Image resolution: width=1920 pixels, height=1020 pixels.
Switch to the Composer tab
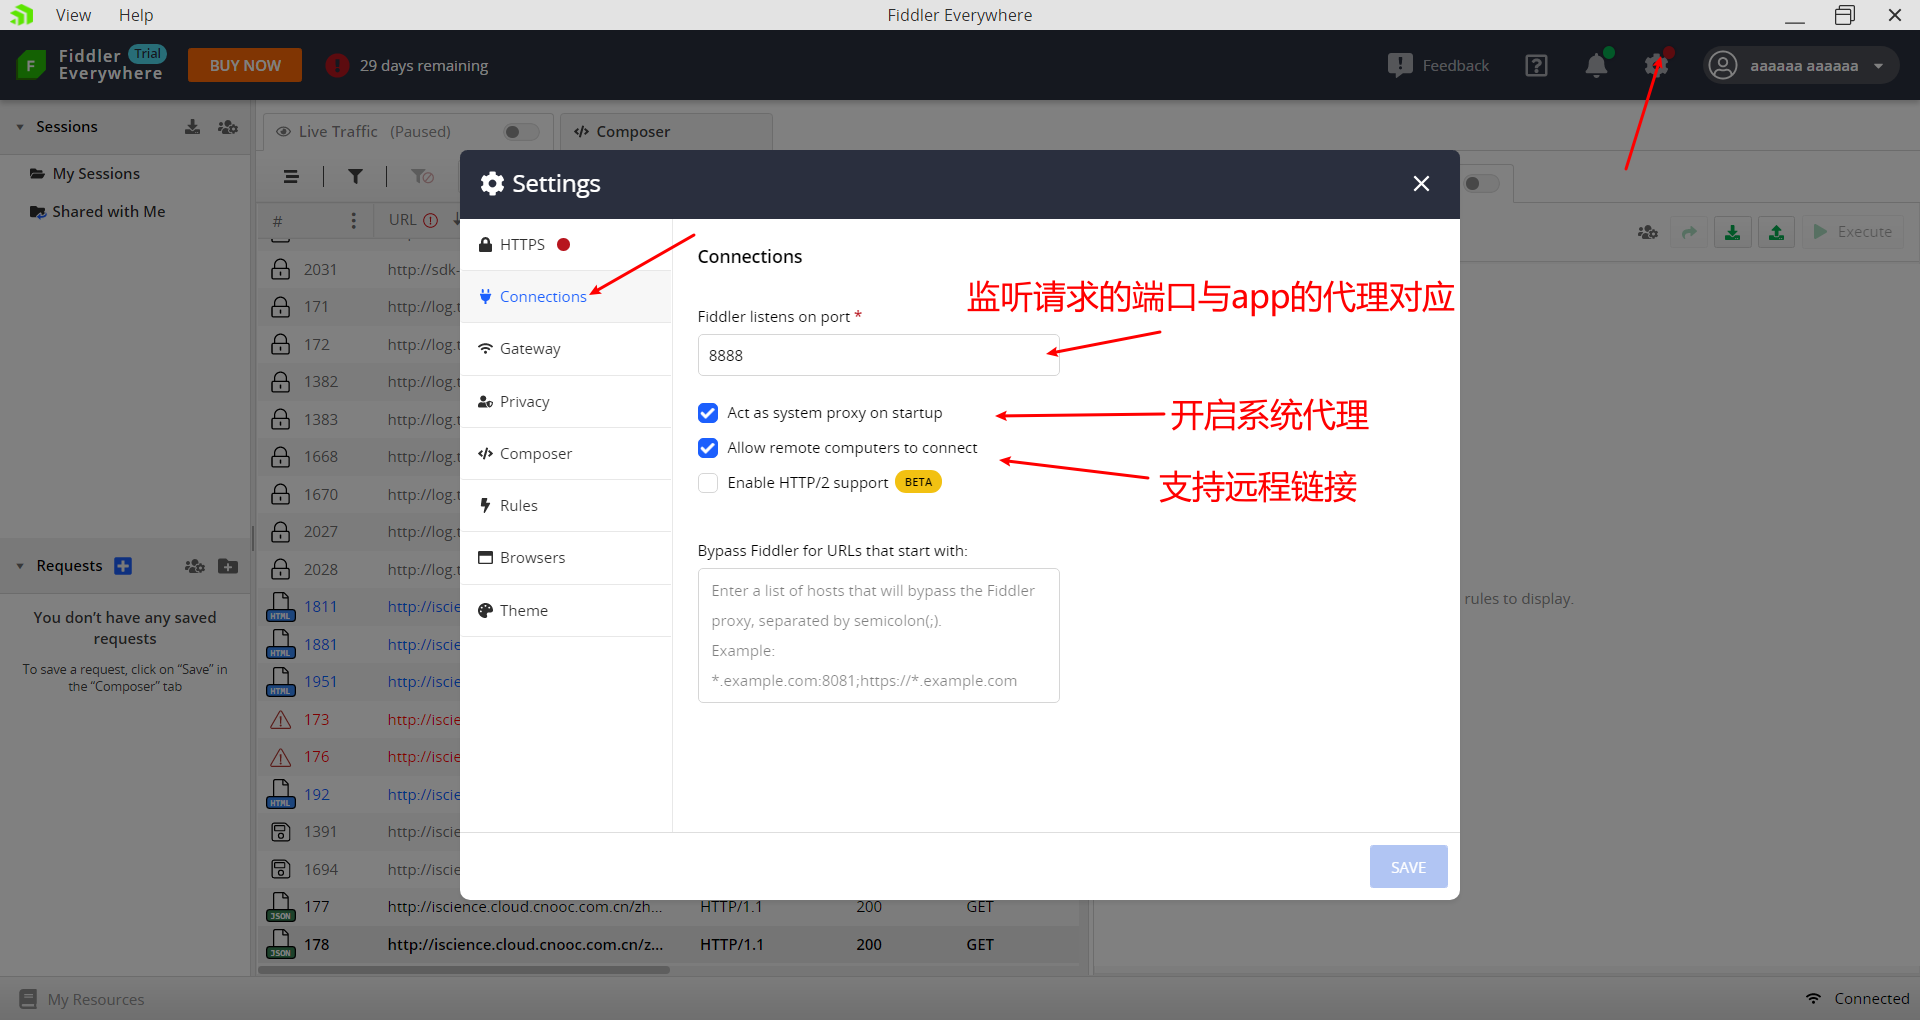click(666, 131)
